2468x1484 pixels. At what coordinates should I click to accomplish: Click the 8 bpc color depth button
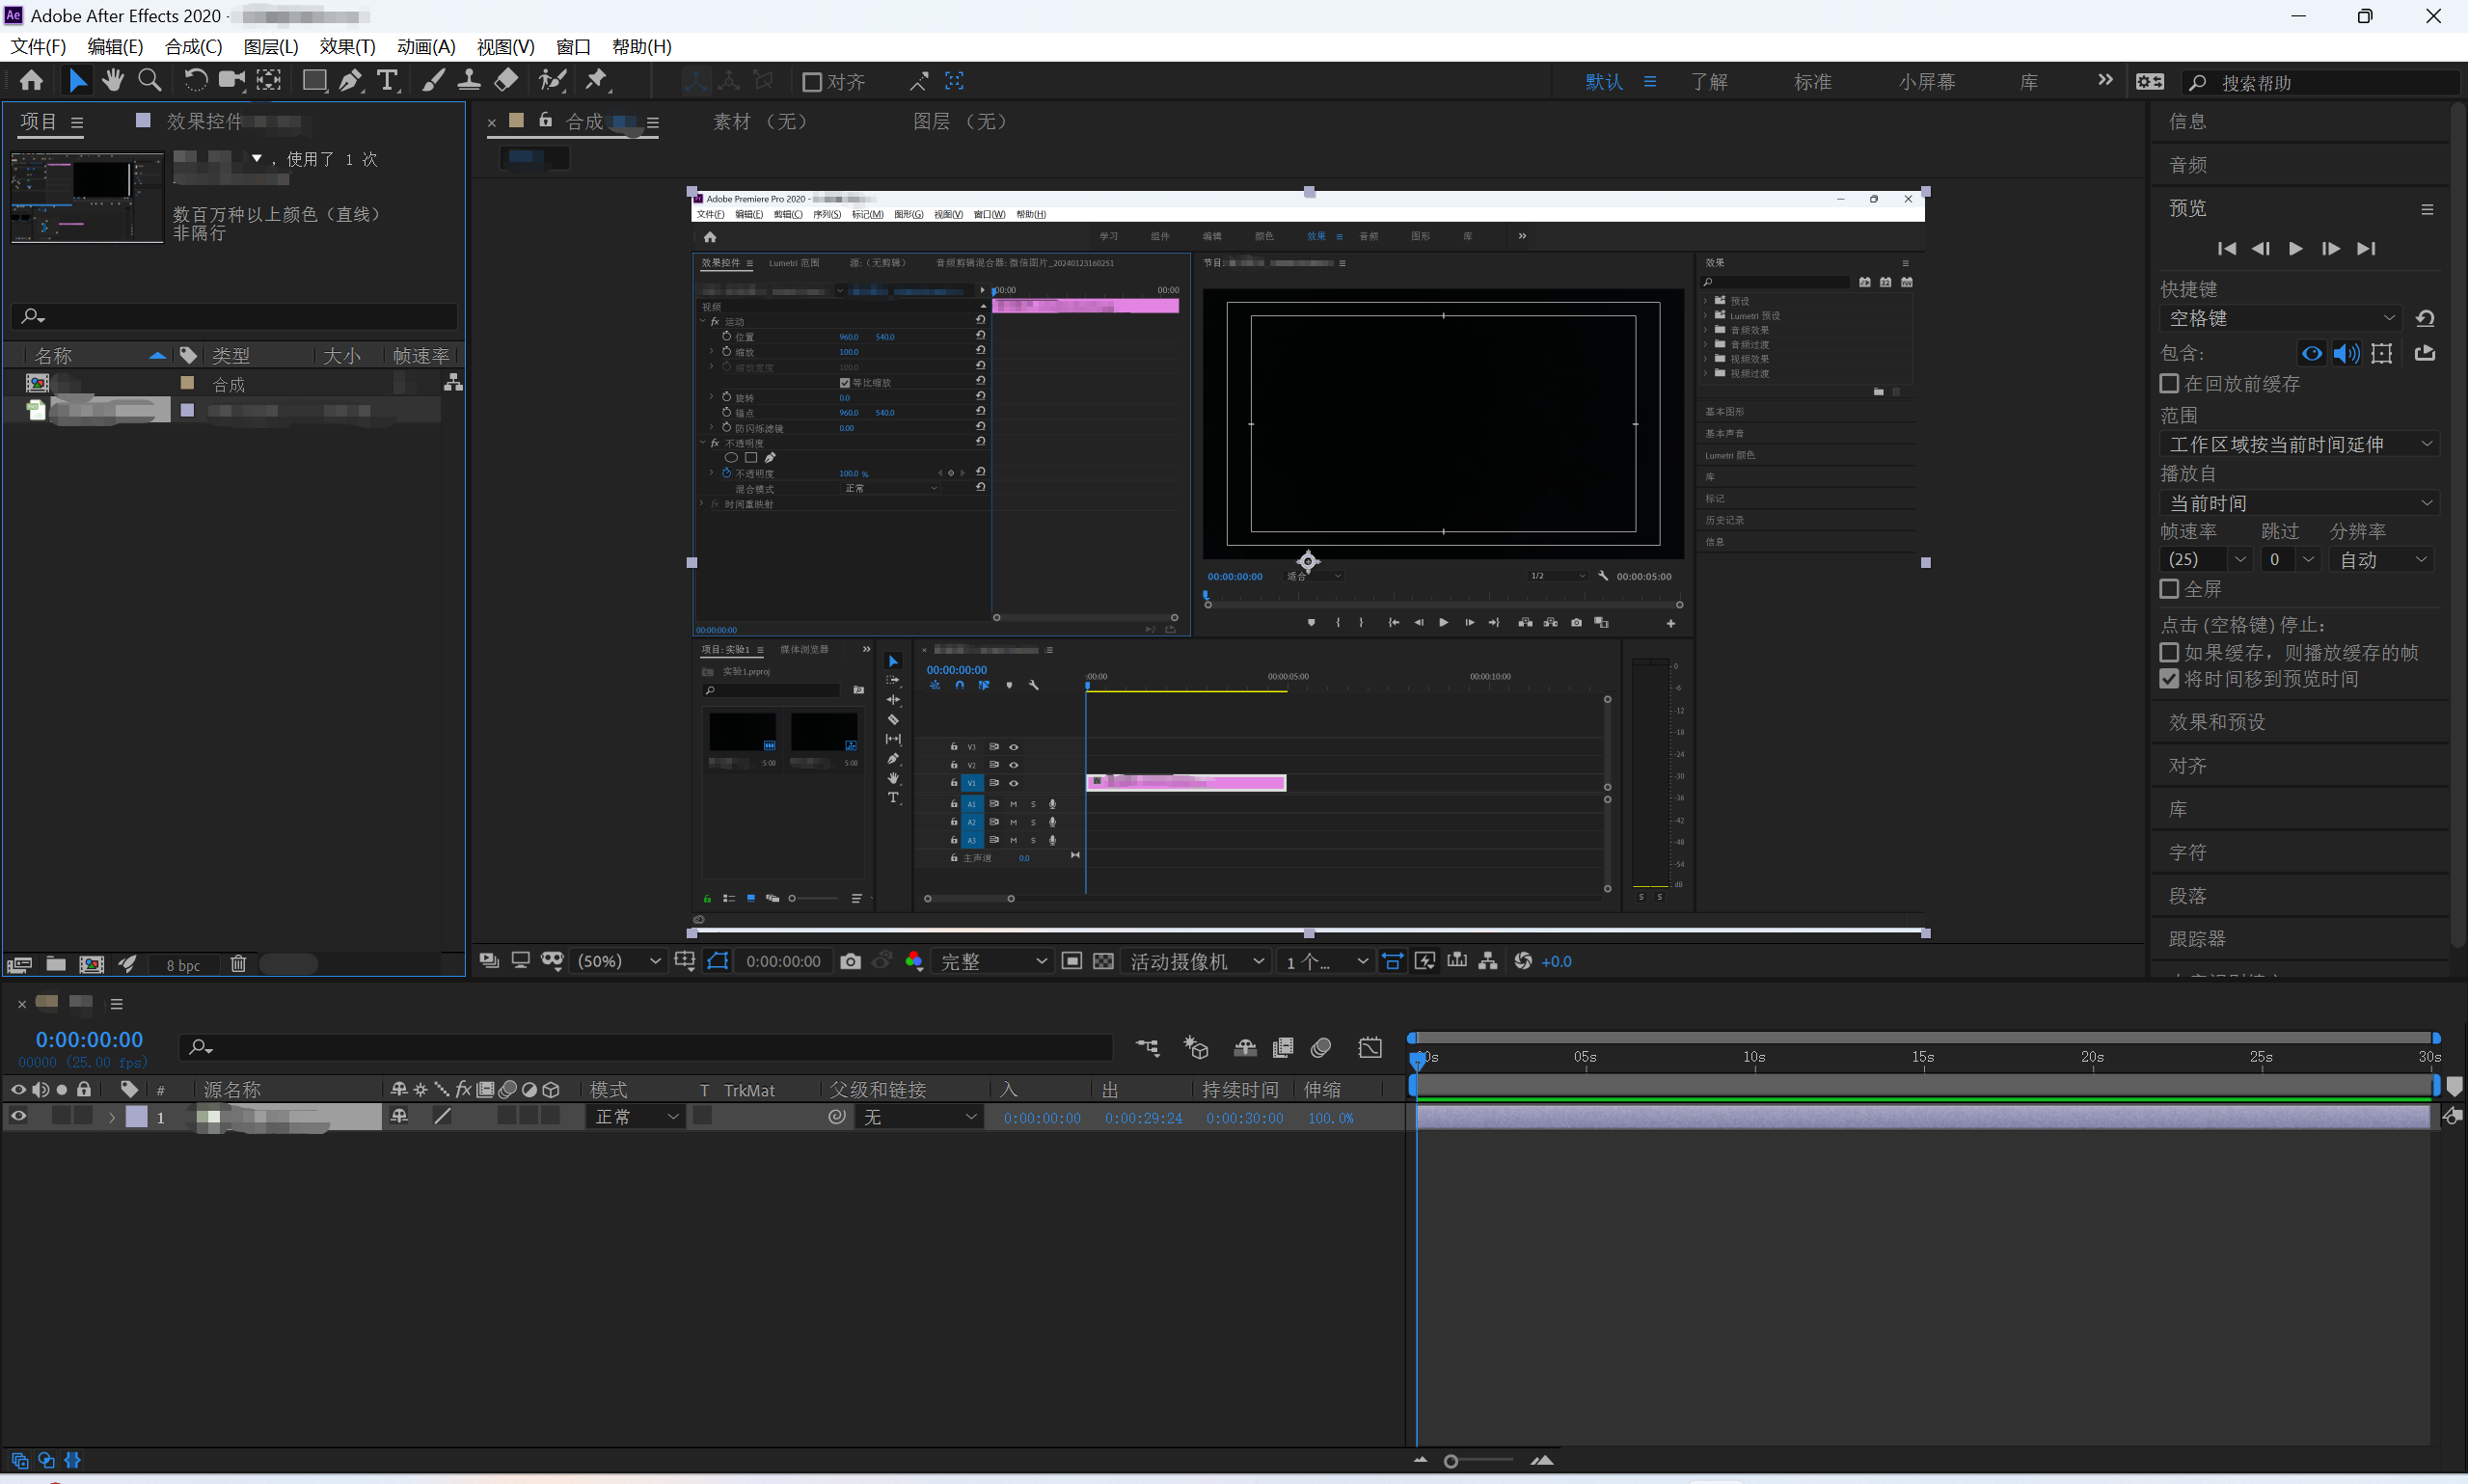(x=183, y=965)
